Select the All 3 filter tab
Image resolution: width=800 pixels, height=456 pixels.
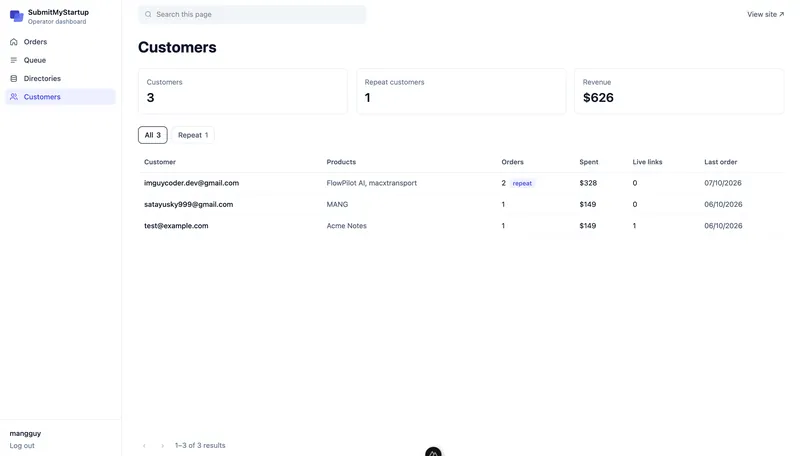[153, 135]
